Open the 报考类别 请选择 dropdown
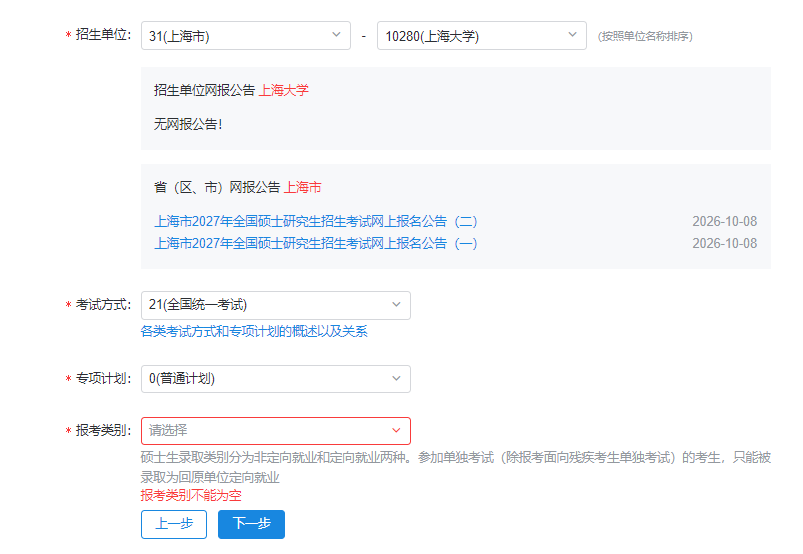The image size is (803, 554). click(x=276, y=431)
